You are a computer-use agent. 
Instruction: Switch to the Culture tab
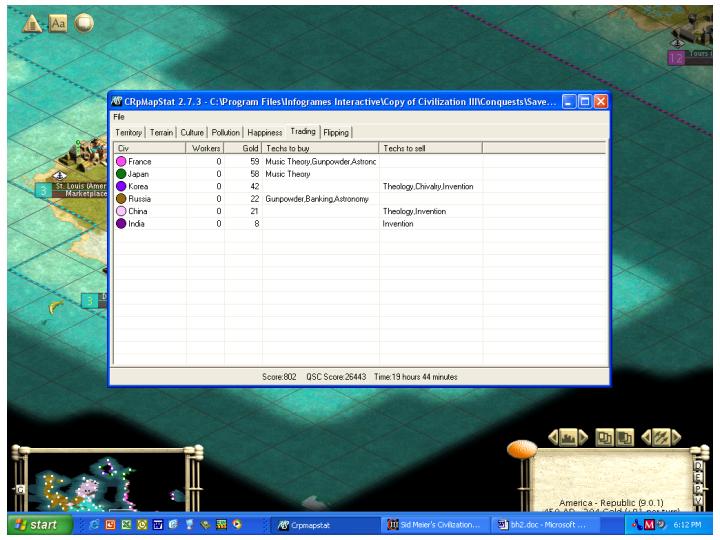coord(192,133)
